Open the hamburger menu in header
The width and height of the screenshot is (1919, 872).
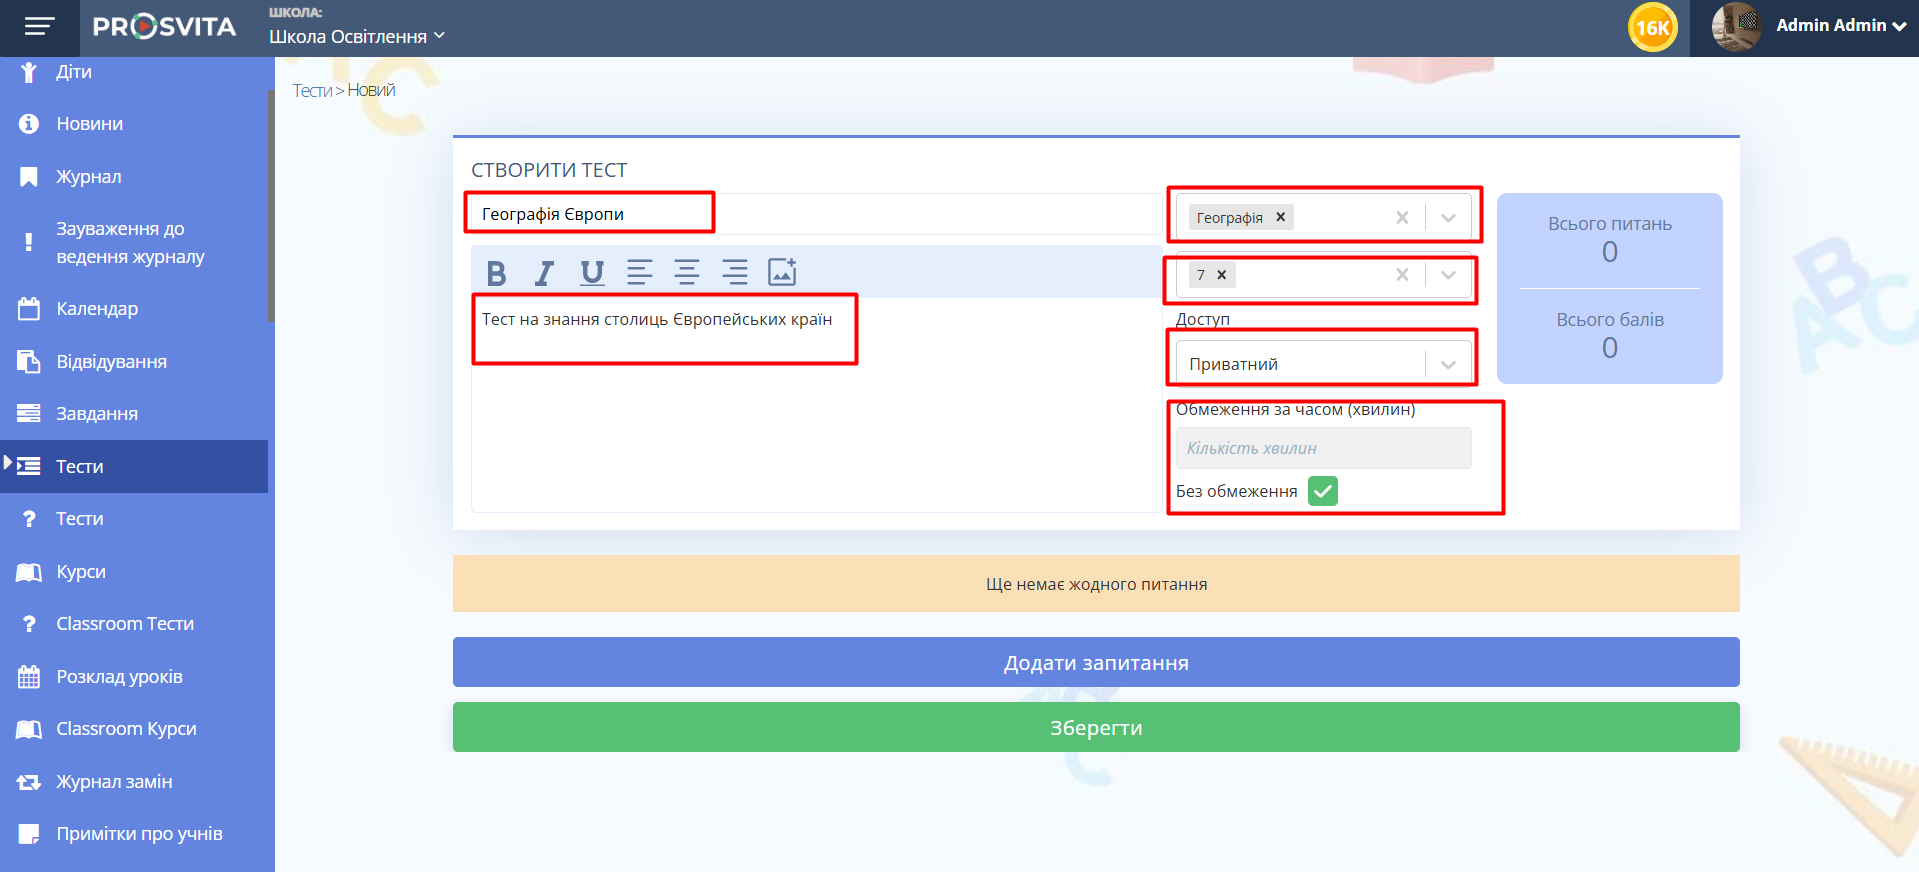pyautogui.click(x=40, y=27)
